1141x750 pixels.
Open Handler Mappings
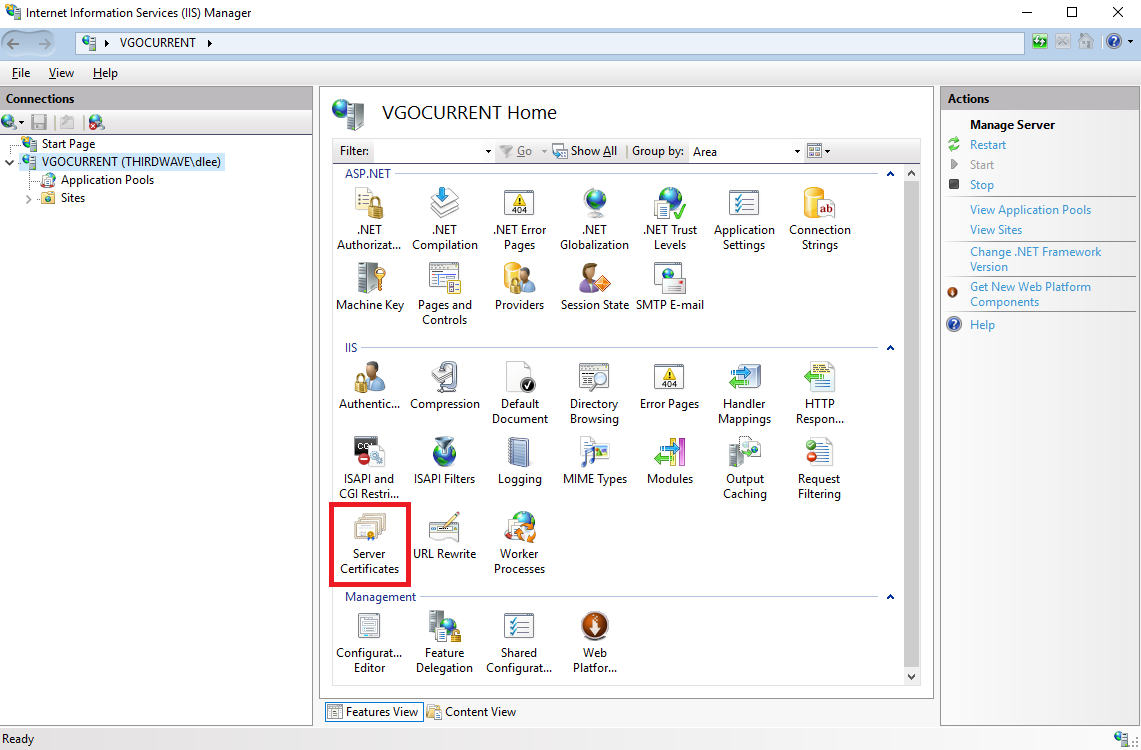744,393
